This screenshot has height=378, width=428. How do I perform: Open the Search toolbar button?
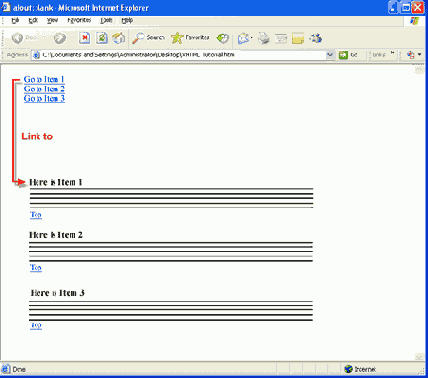148,38
